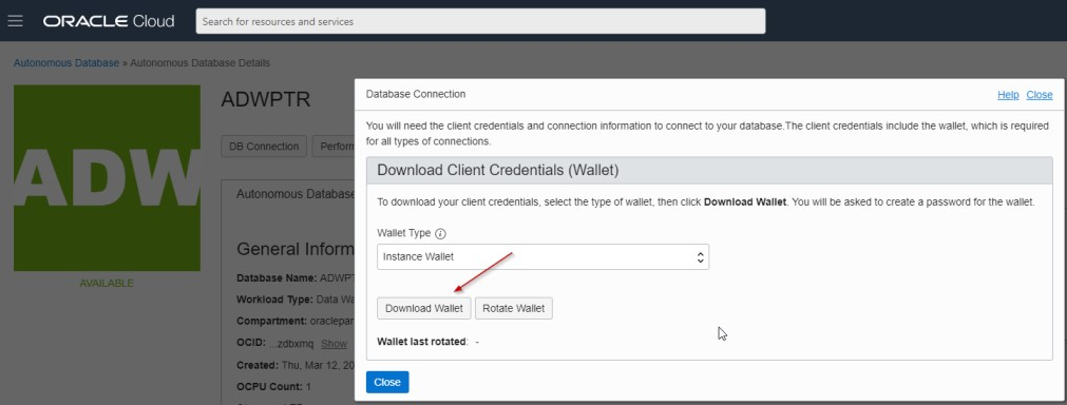Click the Help link in the dialog
This screenshot has width=1067, height=405.
coord(1008,95)
